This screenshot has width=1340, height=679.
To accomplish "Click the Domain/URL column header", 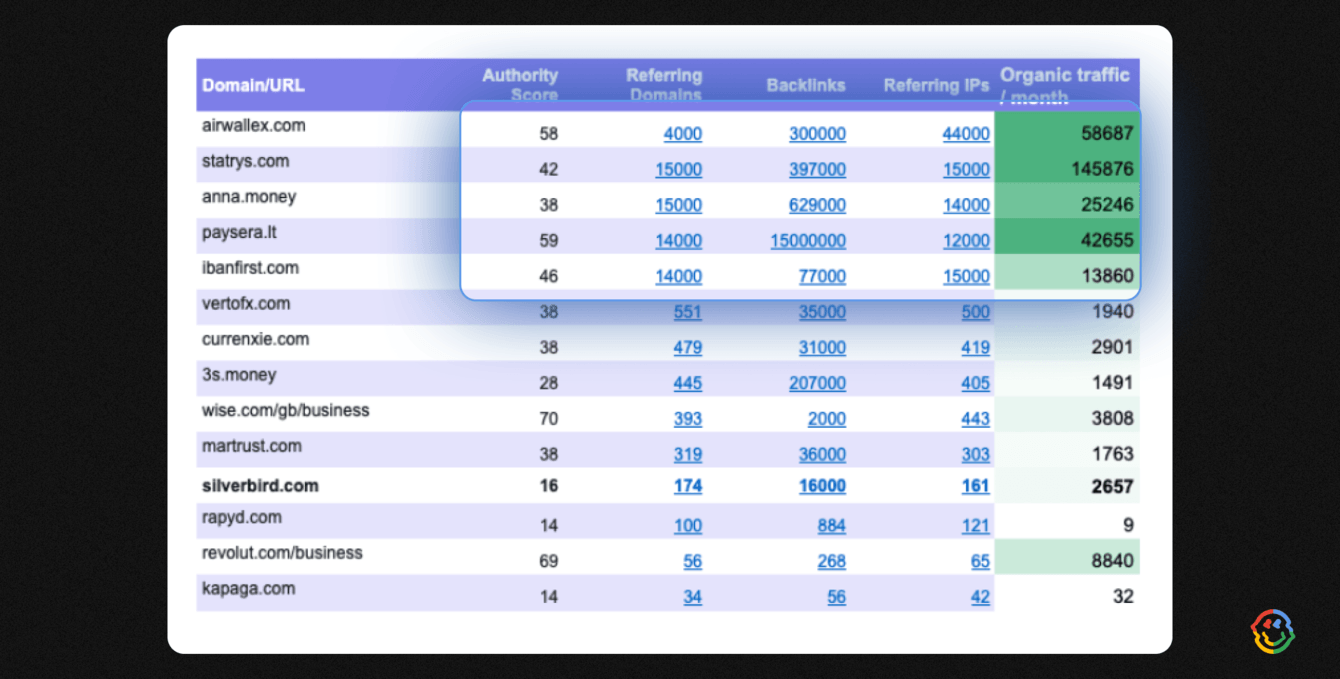I will pos(253,86).
